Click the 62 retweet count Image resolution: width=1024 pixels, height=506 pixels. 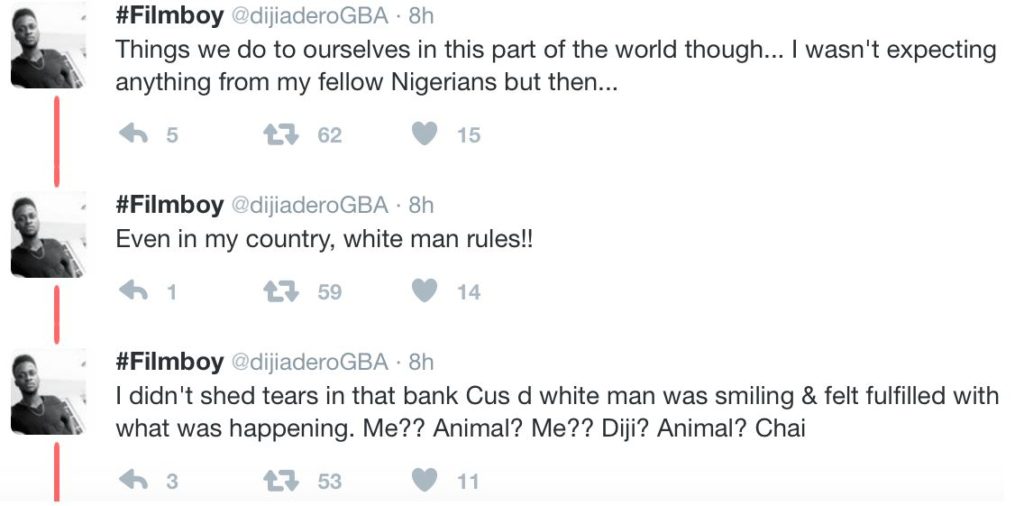330,135
